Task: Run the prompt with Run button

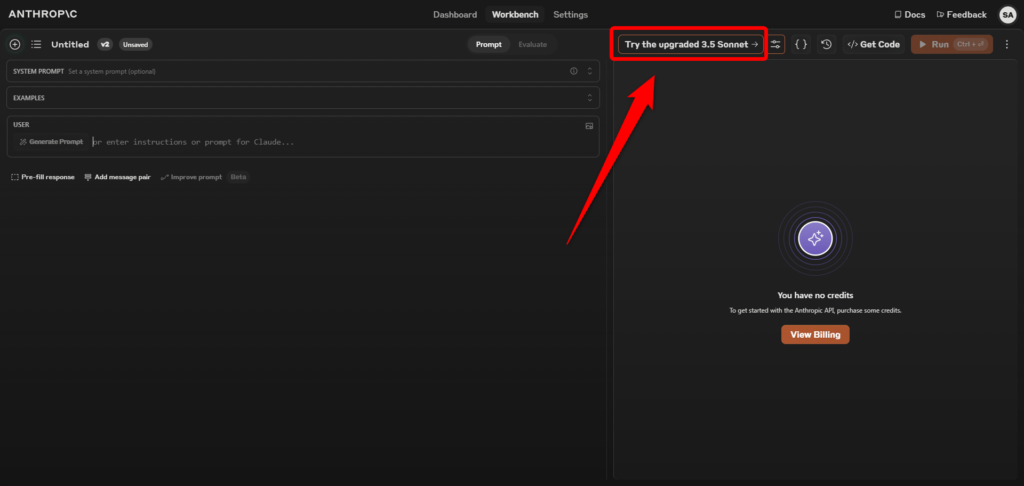Action: point(952,44)
